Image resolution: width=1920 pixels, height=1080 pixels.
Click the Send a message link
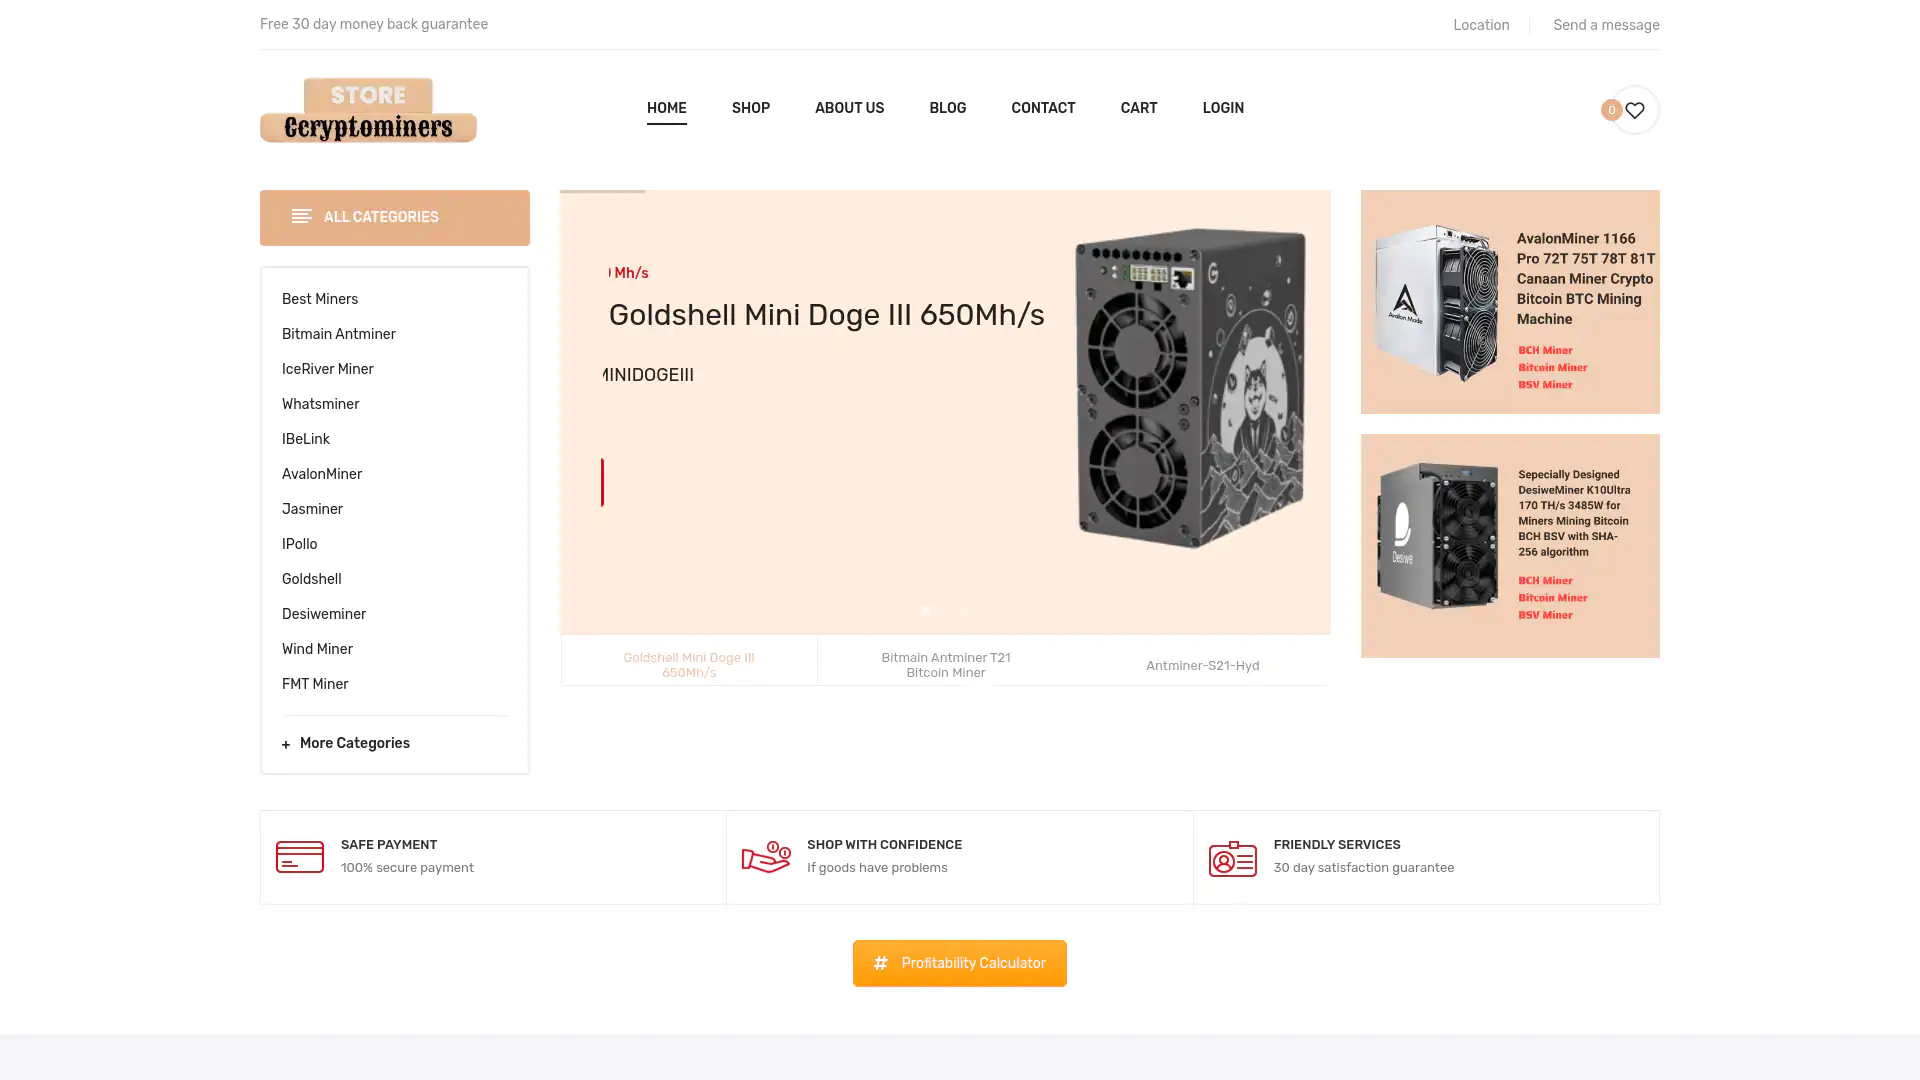coord(1606,25)
